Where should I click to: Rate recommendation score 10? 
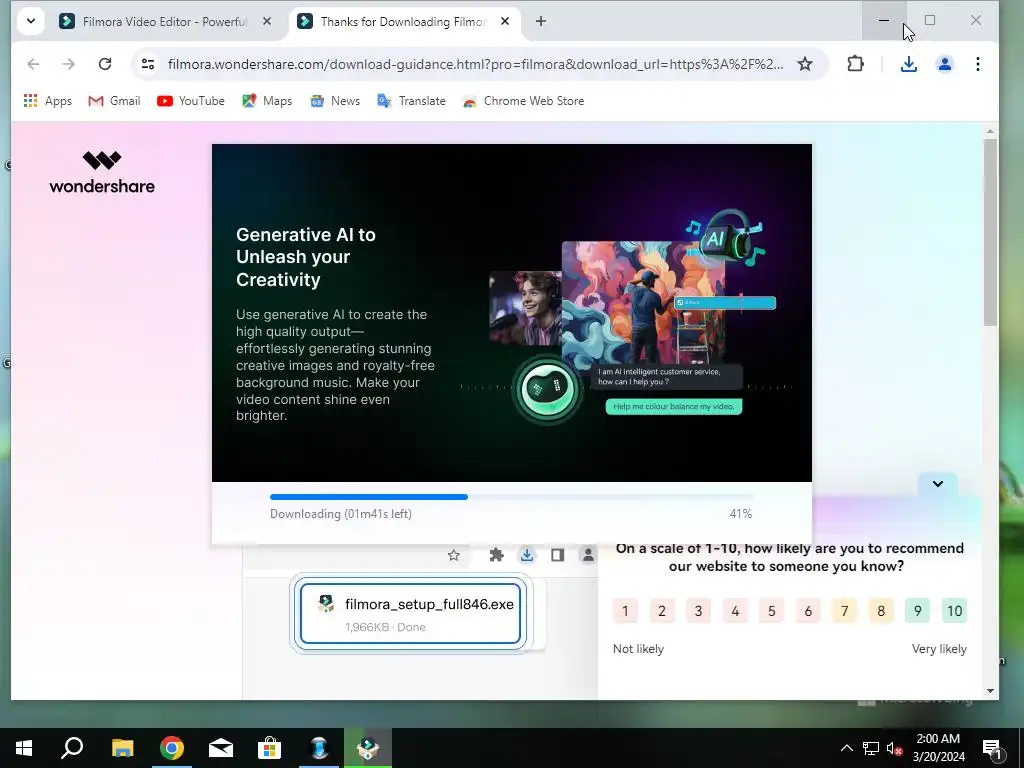pos(955,611)
